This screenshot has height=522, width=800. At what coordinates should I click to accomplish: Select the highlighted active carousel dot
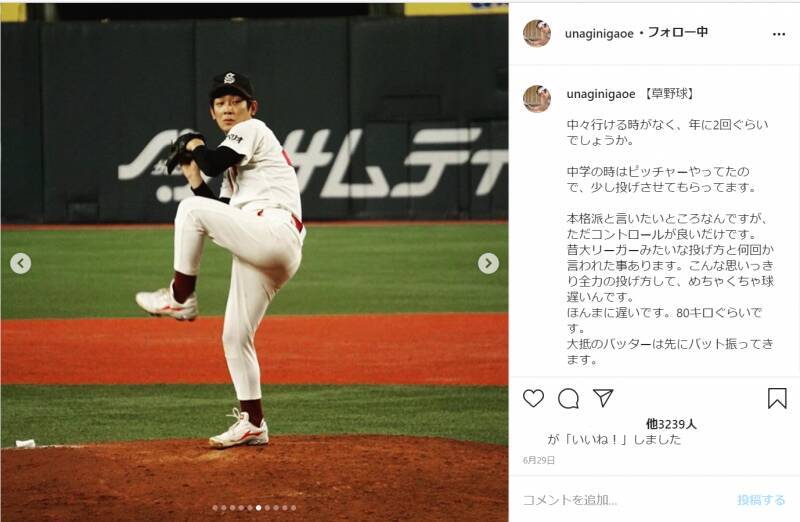coord(259,508)
